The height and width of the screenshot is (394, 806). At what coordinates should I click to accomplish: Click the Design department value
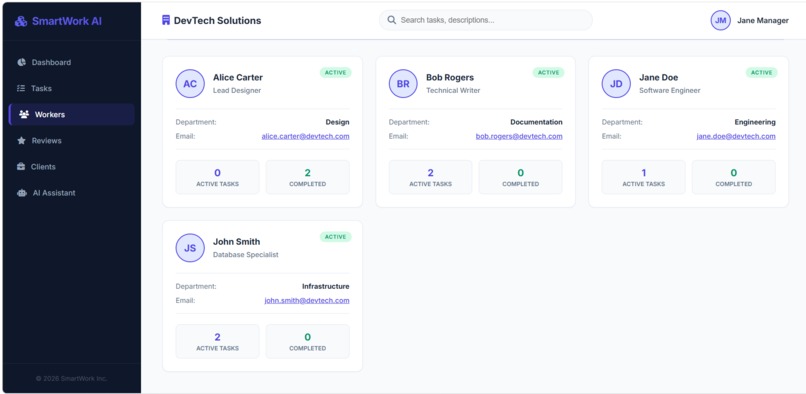[x=337, y=122]
